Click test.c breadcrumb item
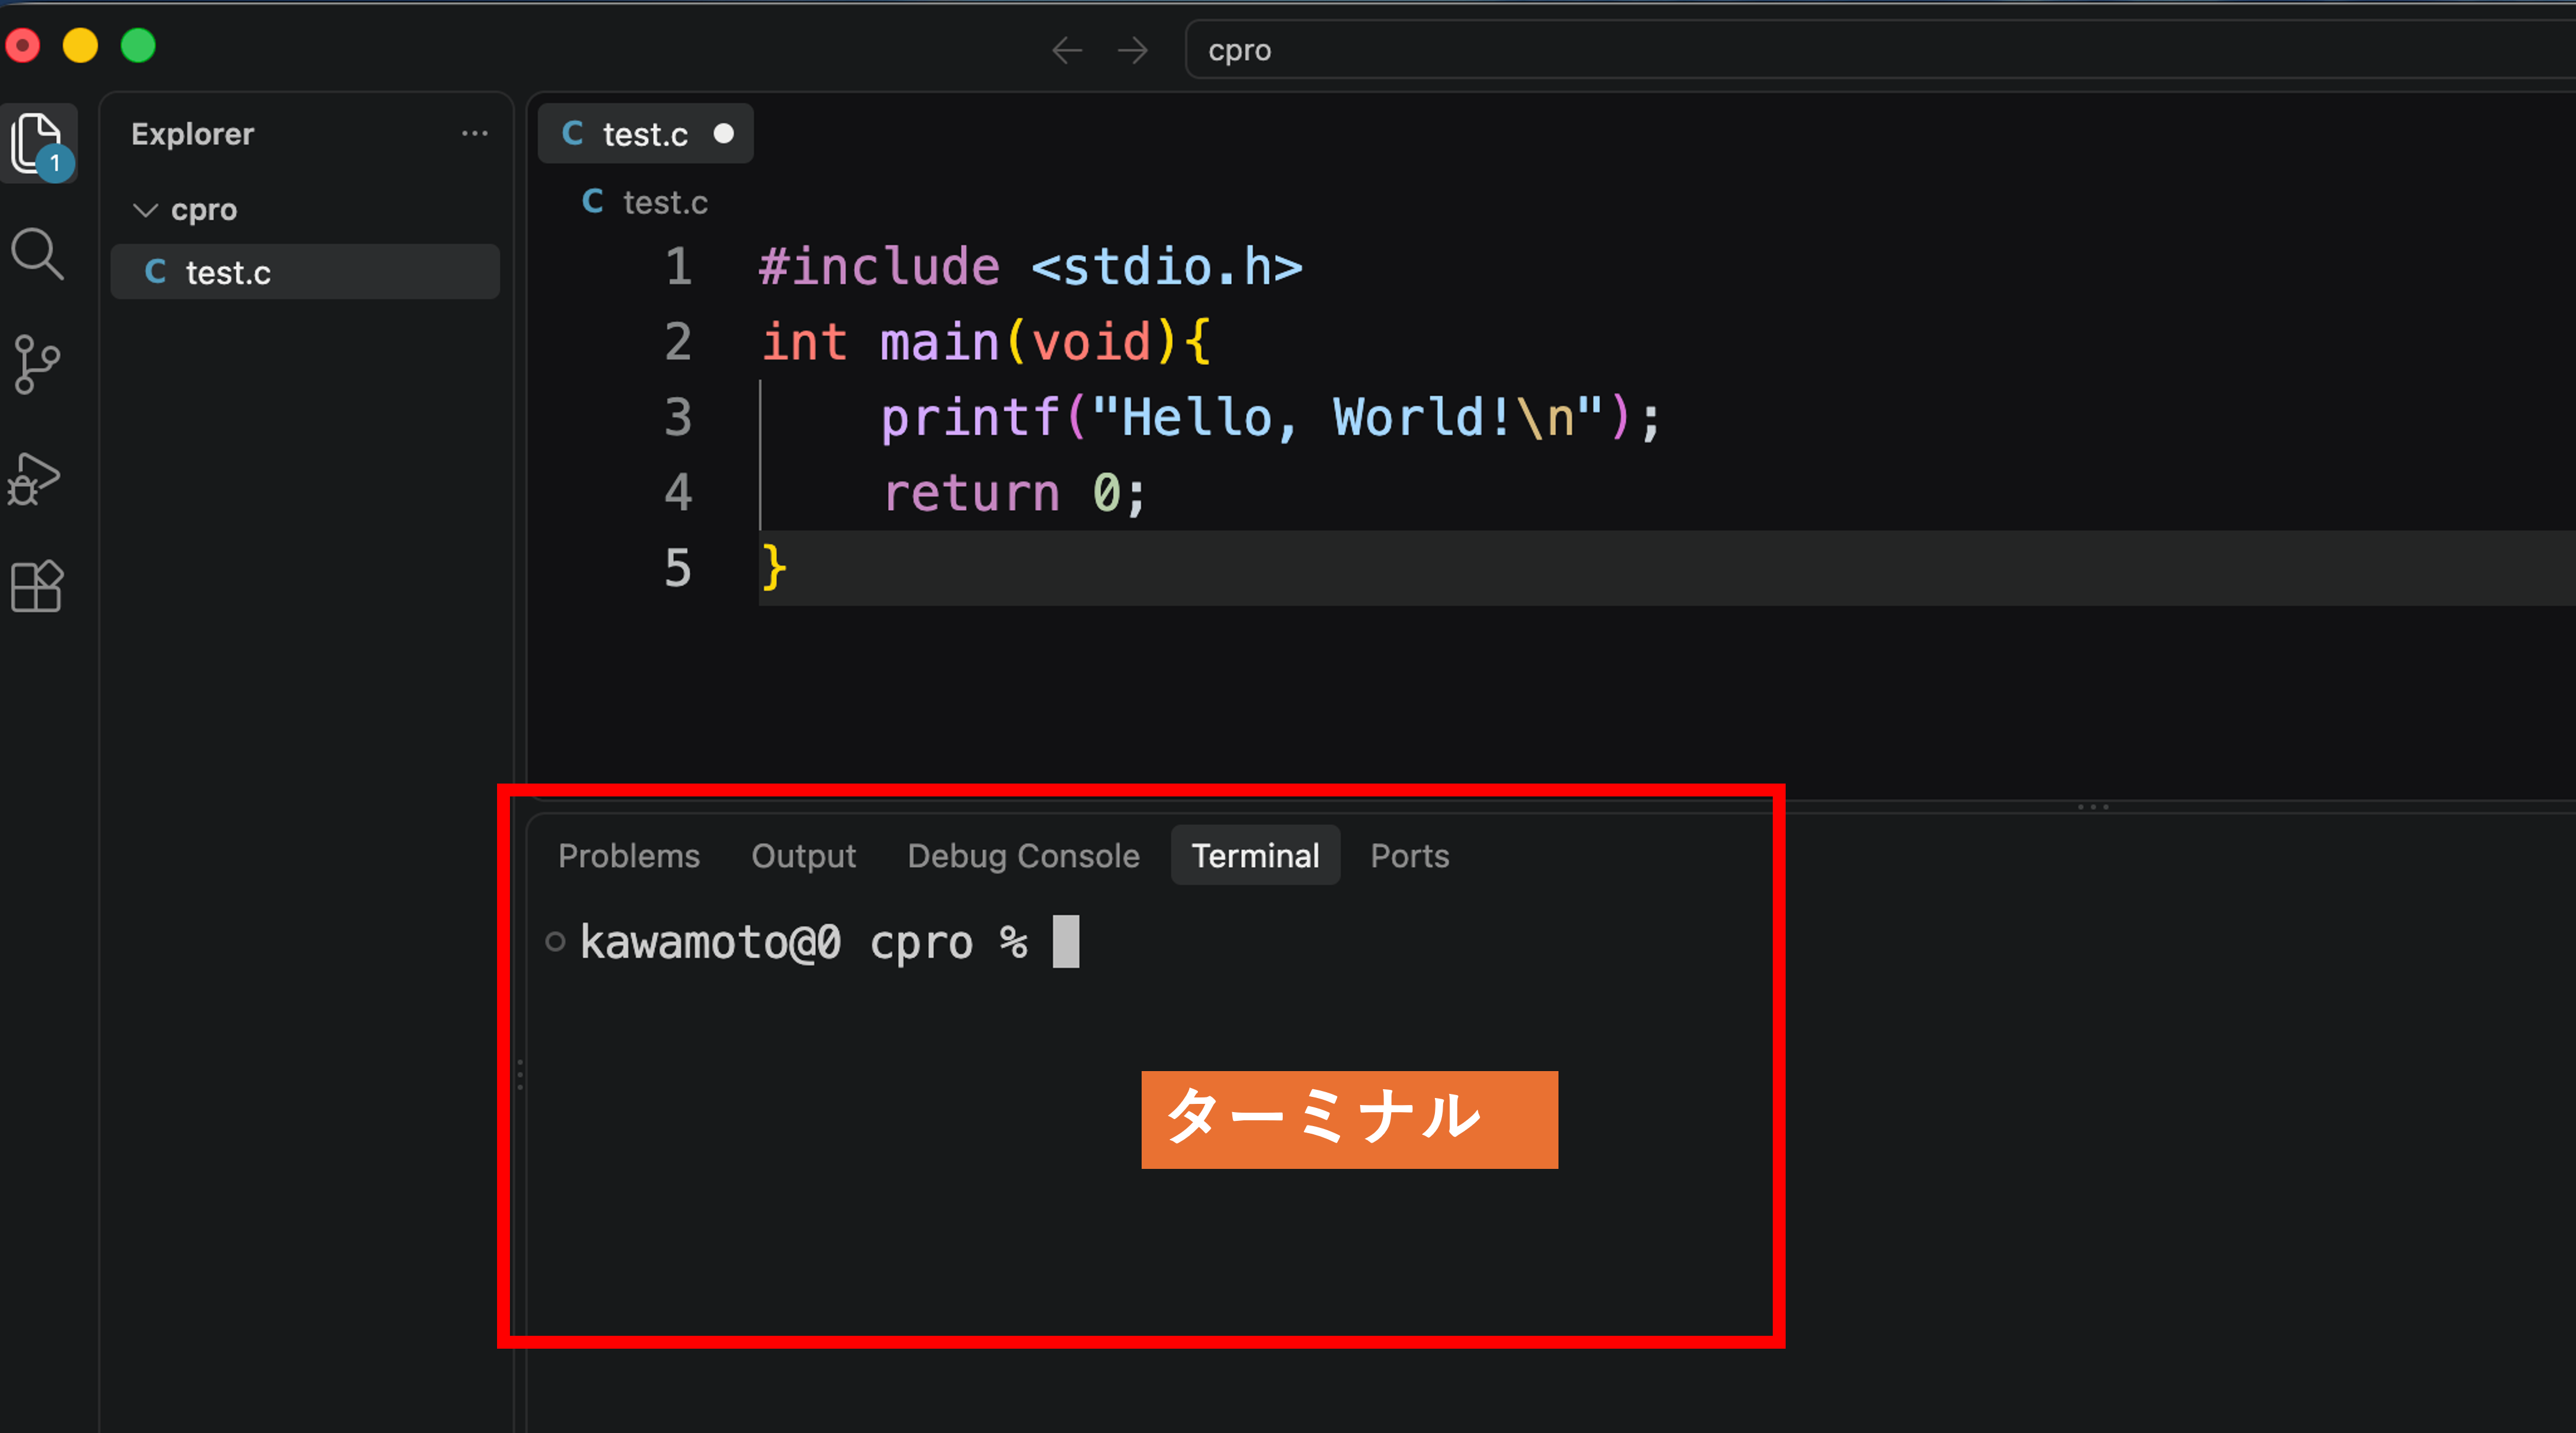The height and width of the screenshot is (1433, 2576). click(665, 202)
